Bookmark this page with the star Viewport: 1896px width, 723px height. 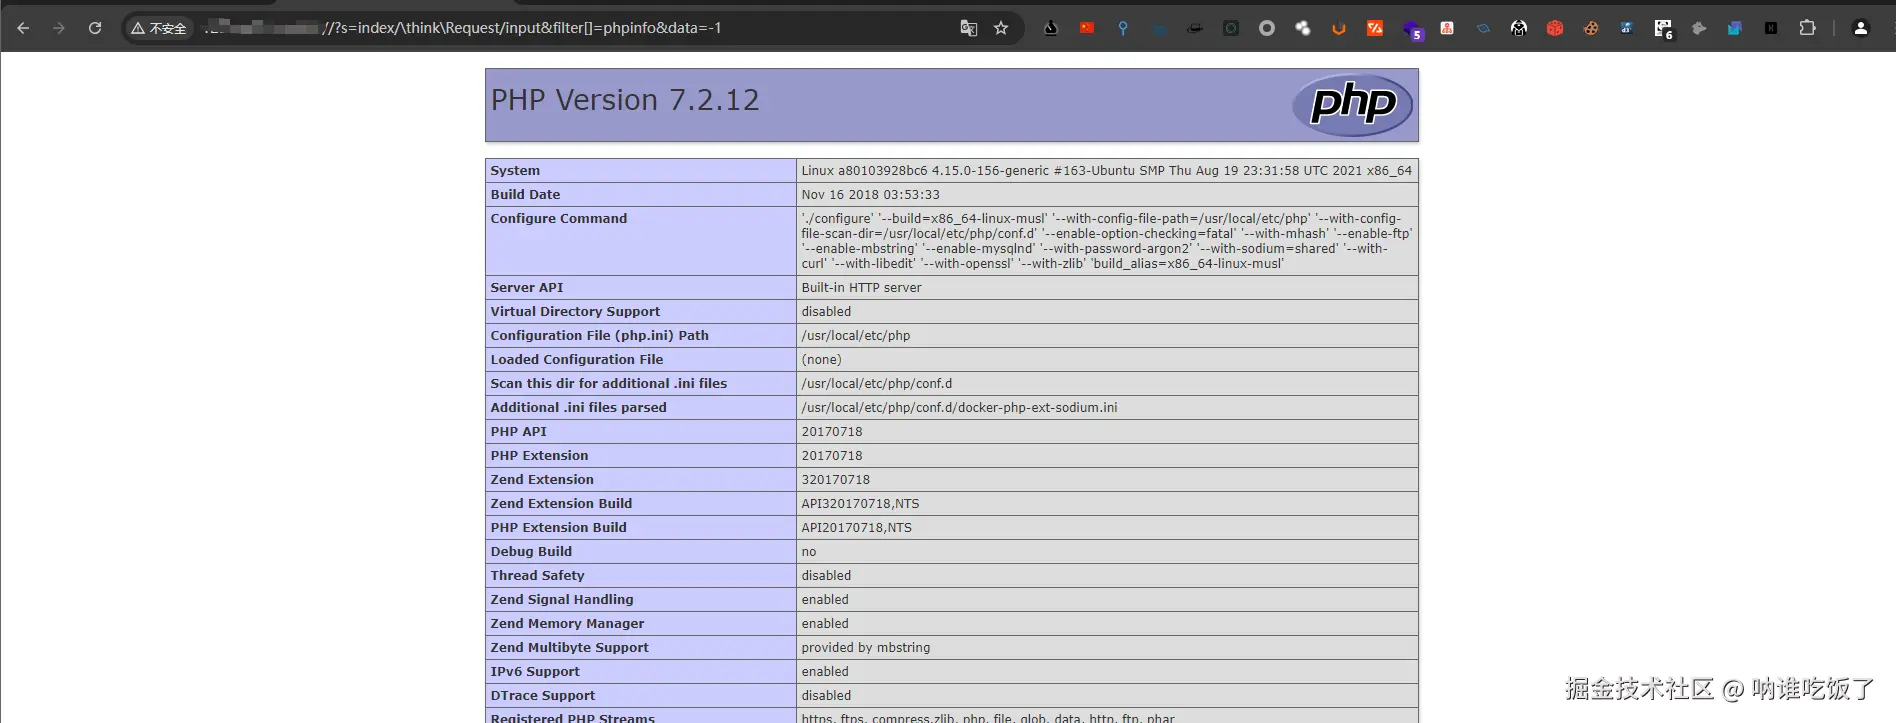click(1001, 28)
